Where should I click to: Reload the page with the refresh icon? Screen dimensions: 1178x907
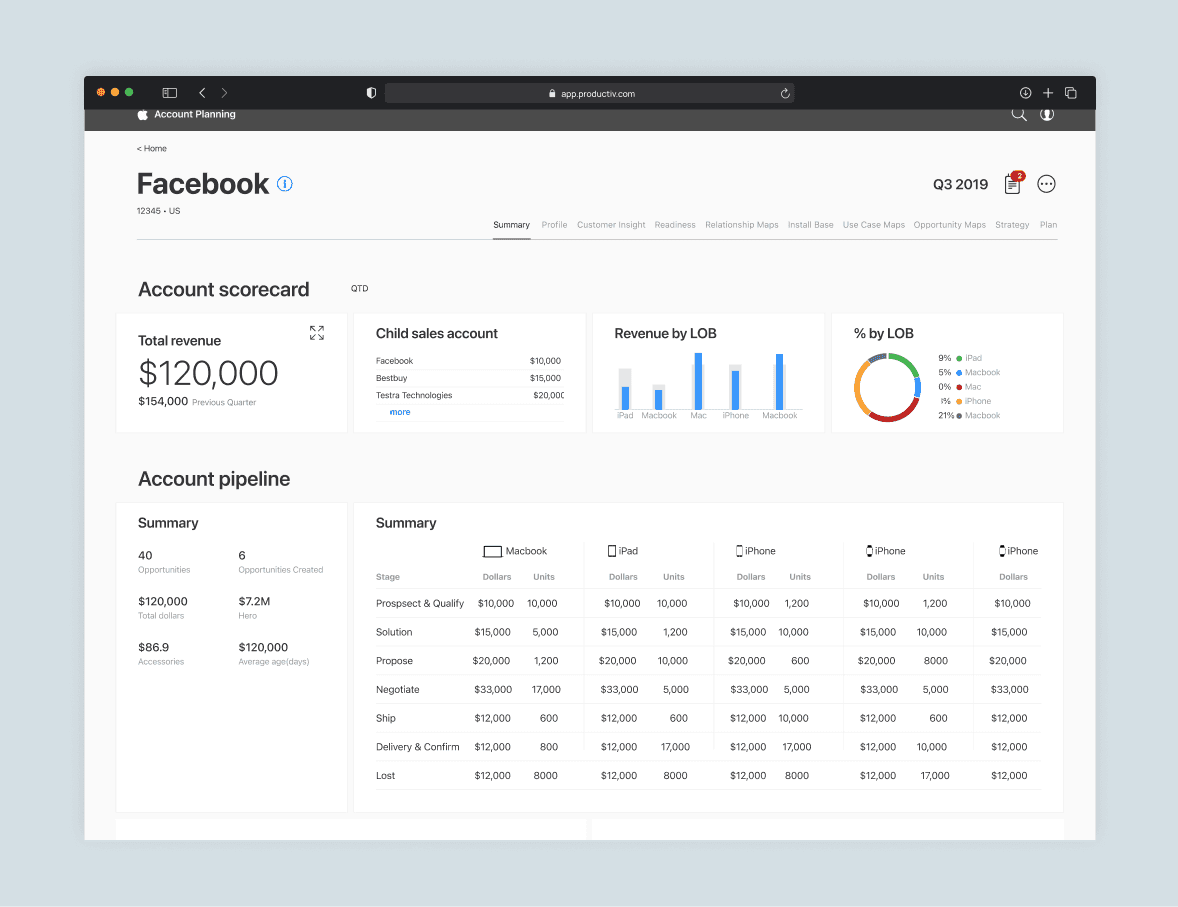785,93
